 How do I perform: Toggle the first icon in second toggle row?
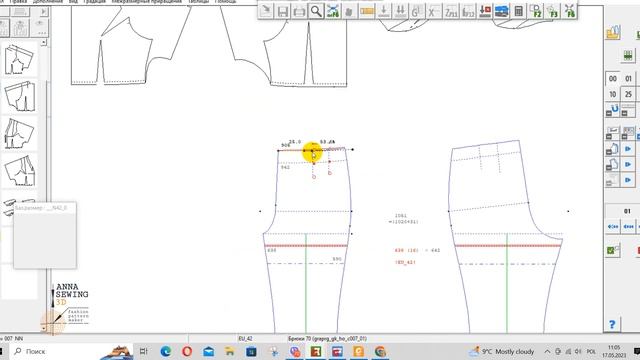click(x=612, y=133)
